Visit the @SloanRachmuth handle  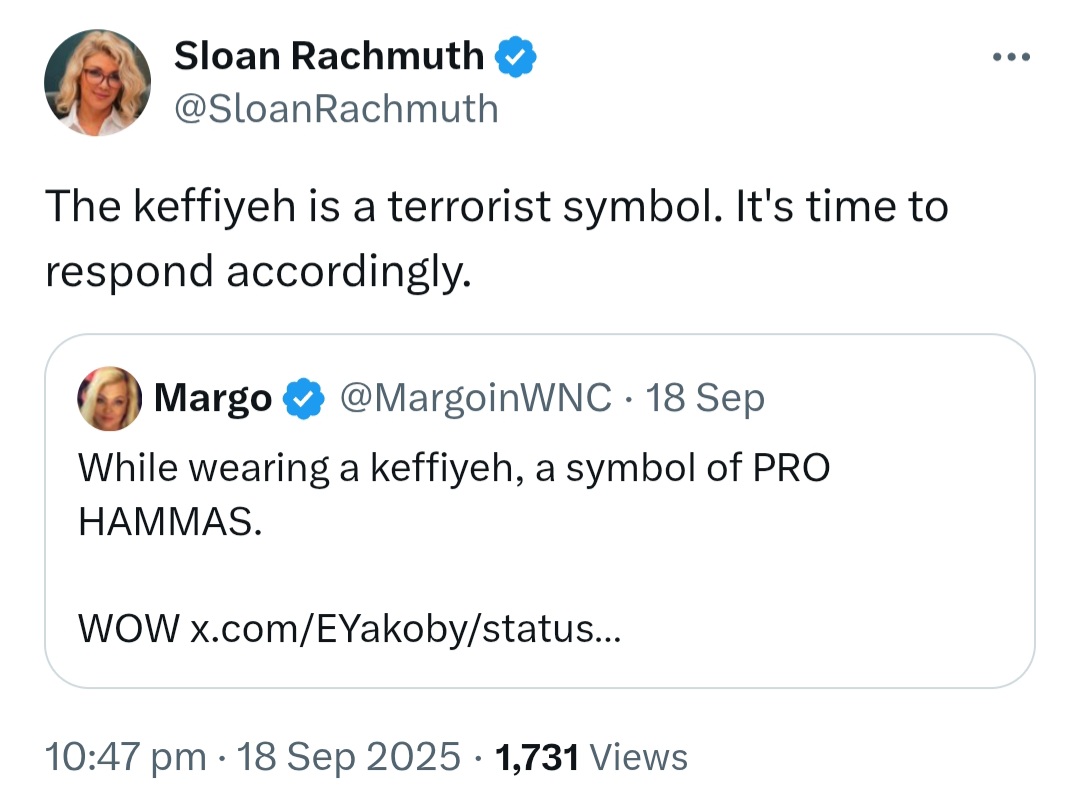pyautogui.click(x=336, y=108)
